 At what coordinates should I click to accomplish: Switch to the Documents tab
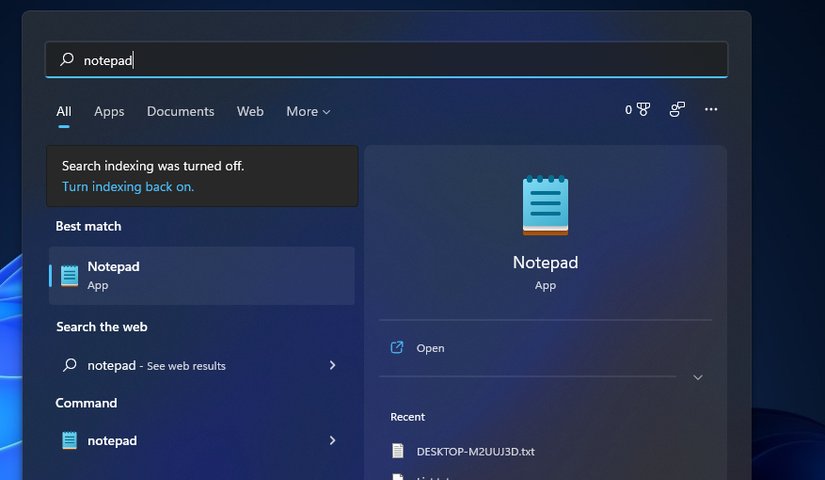click(180, 112)
